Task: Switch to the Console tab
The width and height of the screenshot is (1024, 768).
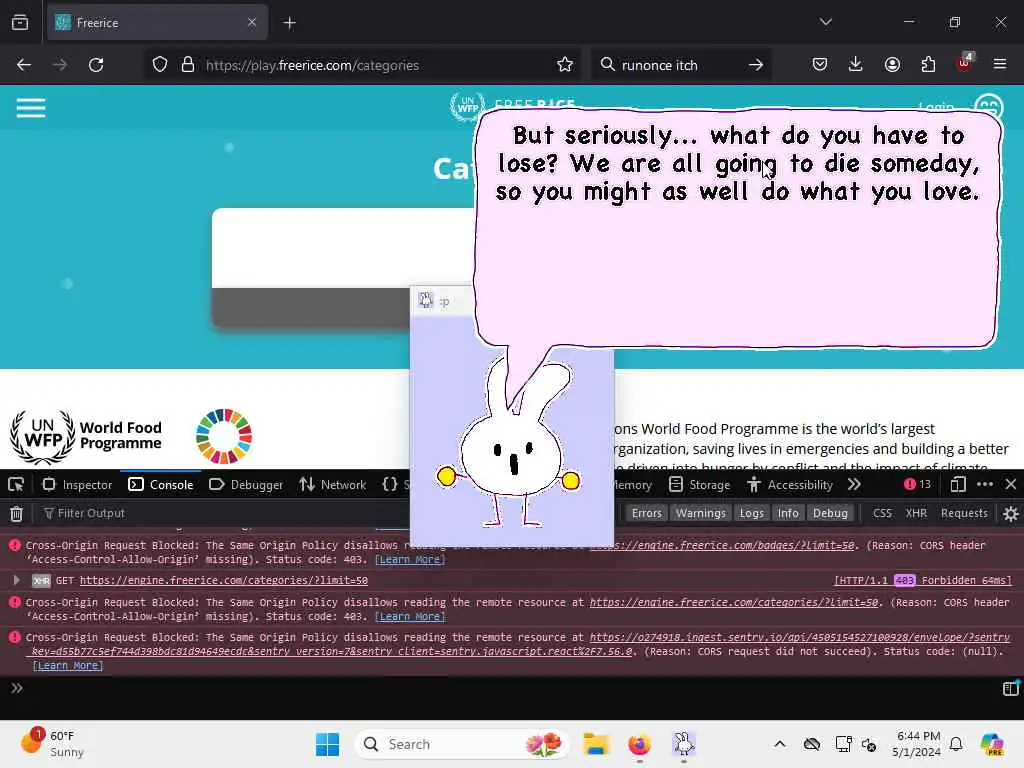Action: (161, 485)
